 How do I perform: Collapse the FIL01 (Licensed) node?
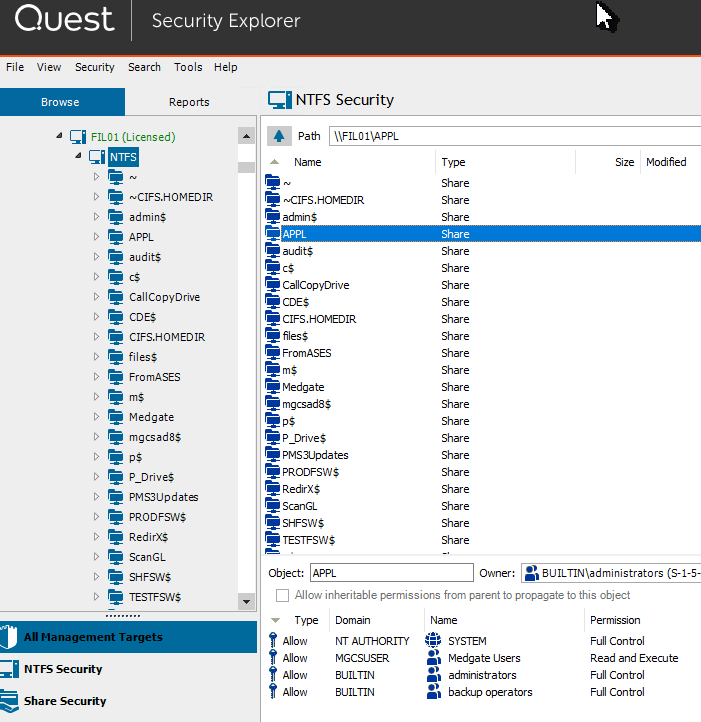click(x=59, y=136)
